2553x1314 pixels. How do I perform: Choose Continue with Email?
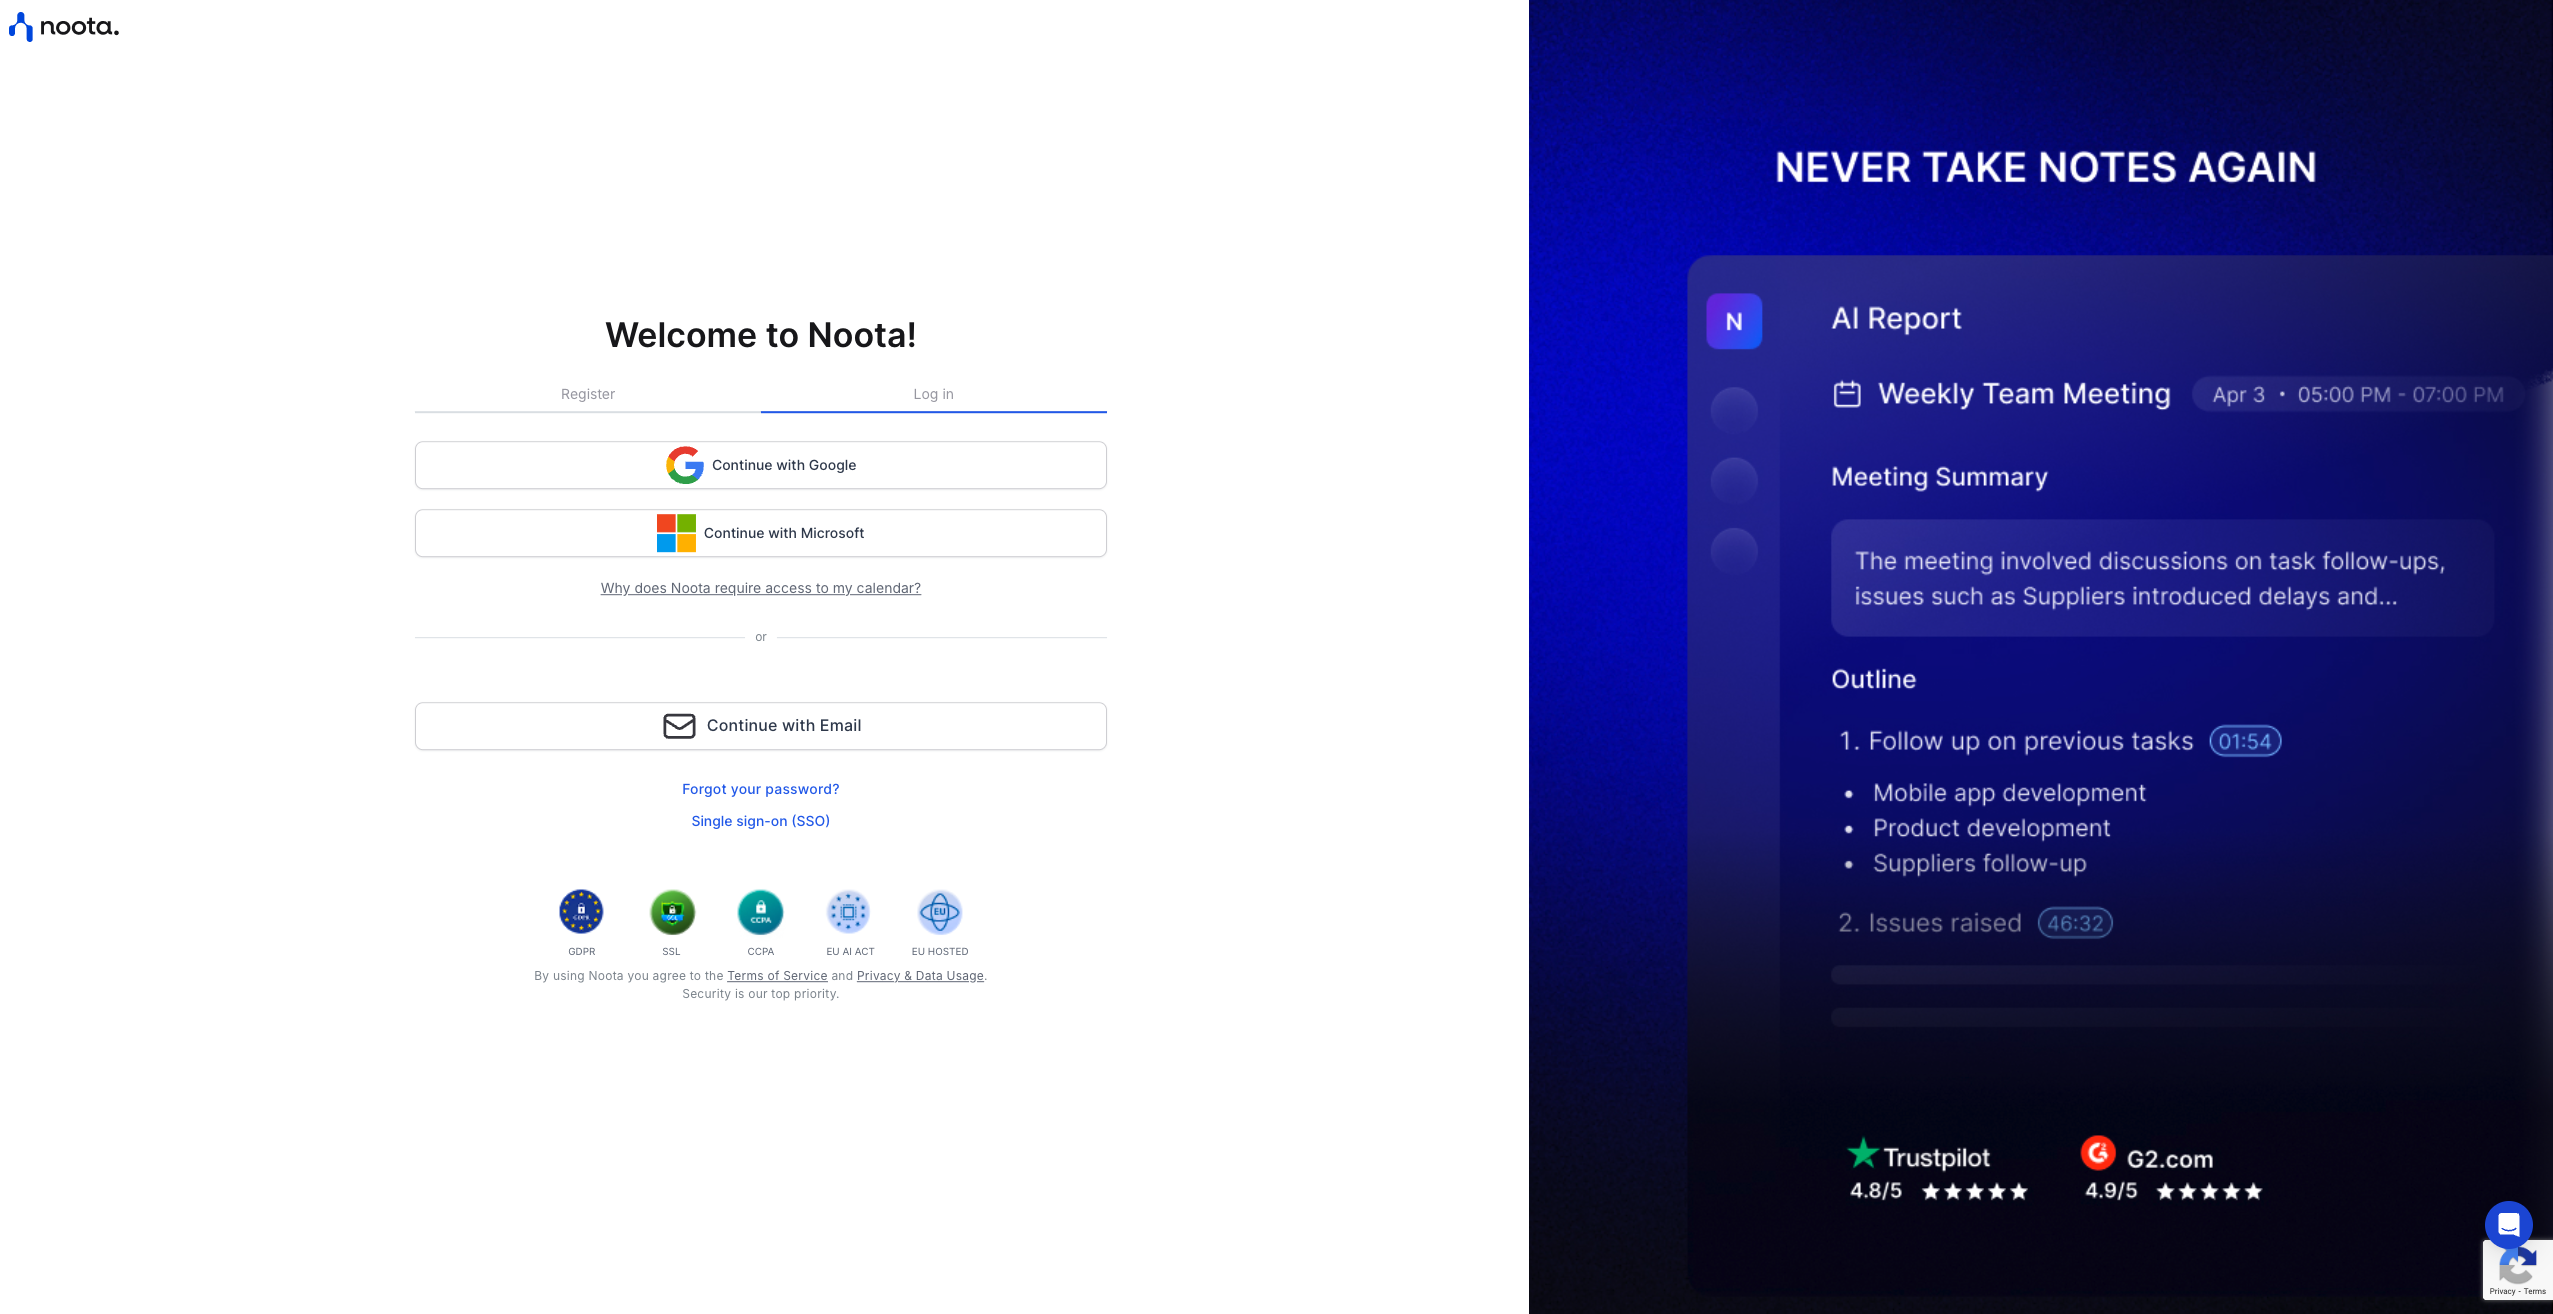tap(761, 726)
